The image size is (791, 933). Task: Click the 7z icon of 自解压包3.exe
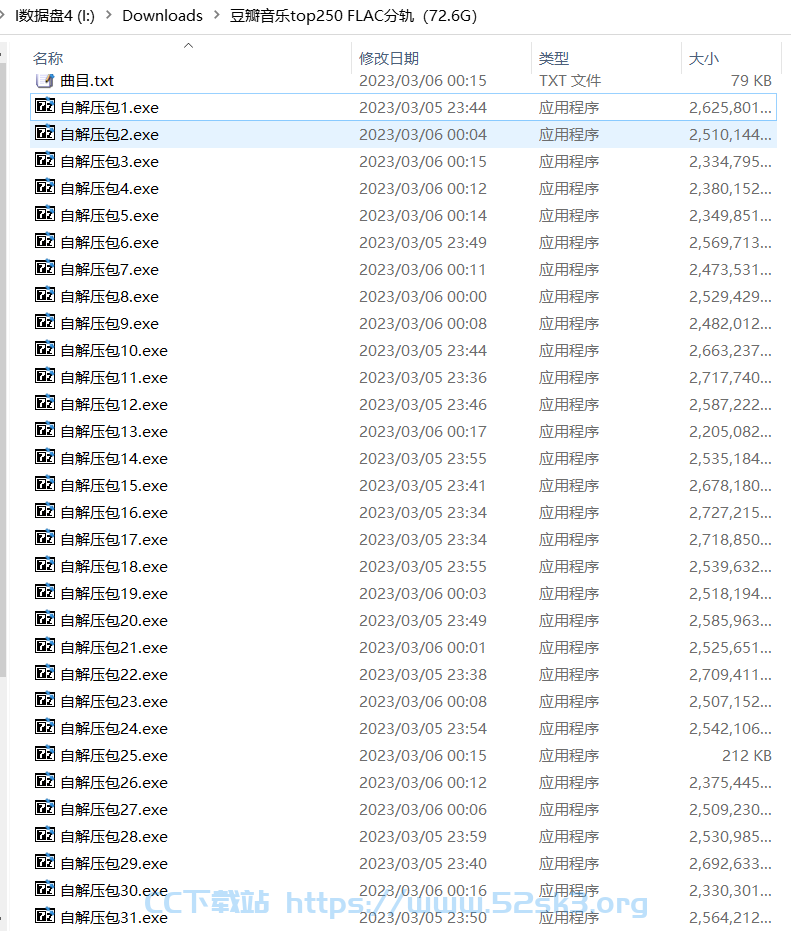point(45,161)
